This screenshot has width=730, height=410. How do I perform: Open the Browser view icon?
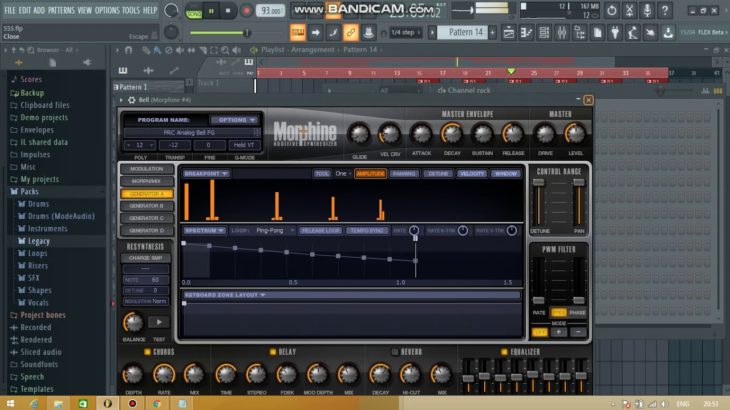[x=579, y=33]
